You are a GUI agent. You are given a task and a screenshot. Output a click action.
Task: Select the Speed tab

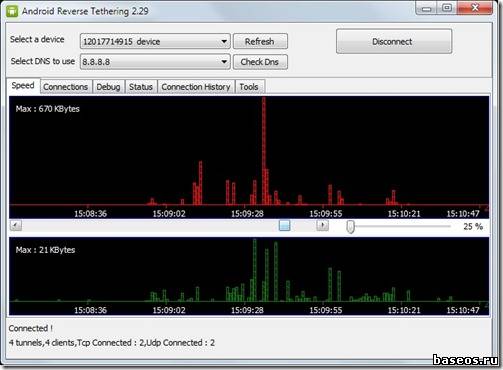pos(23,86)
